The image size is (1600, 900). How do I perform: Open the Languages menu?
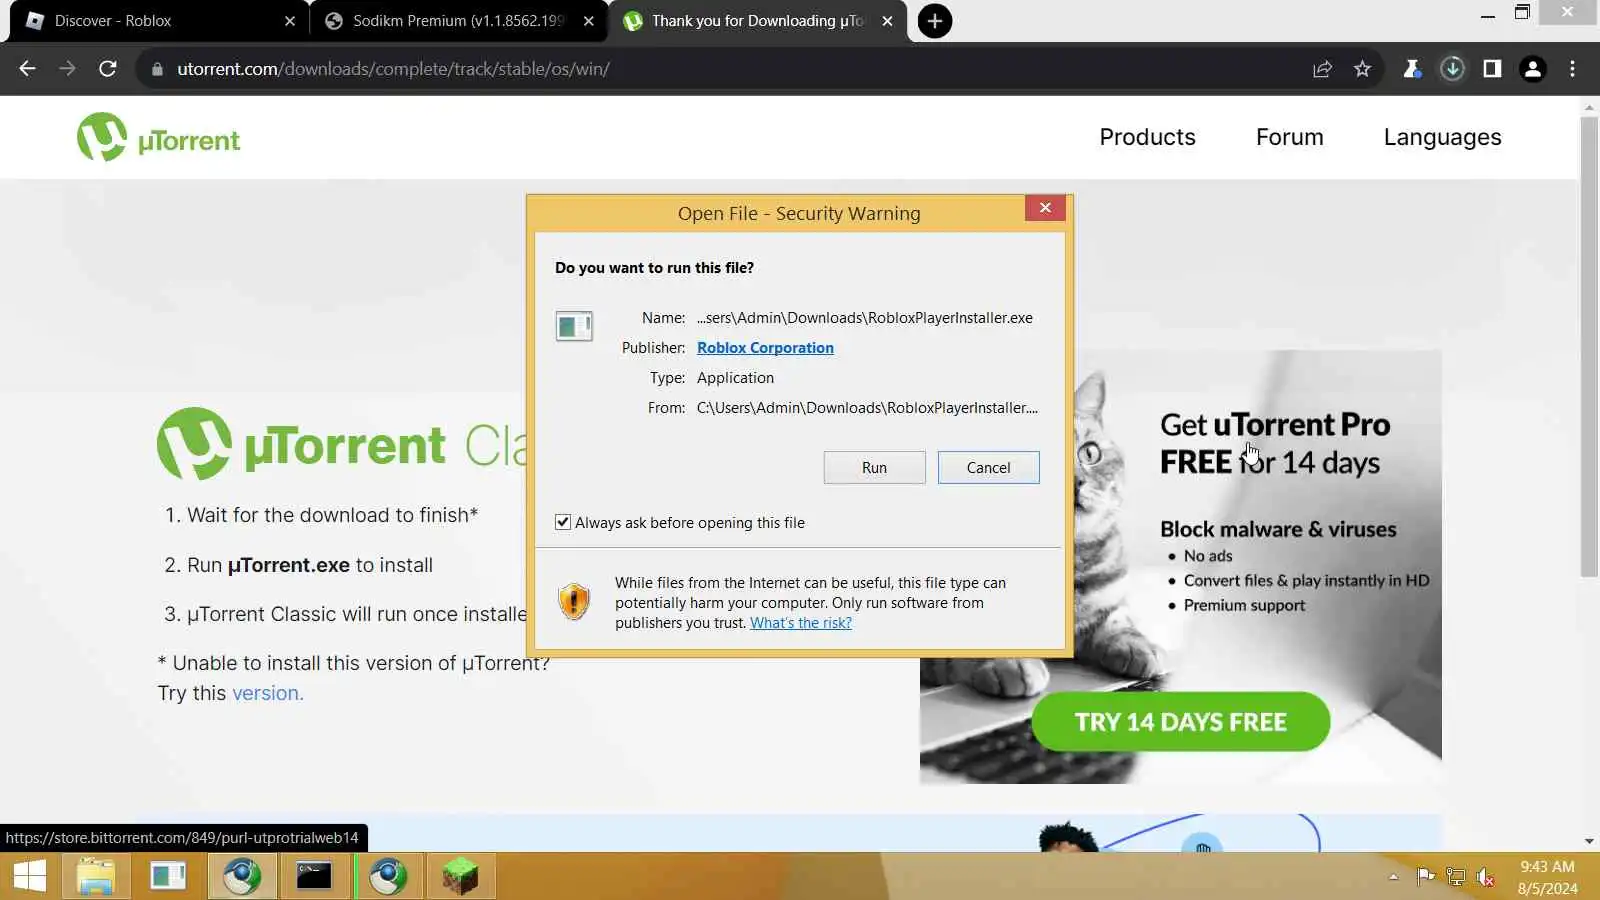click(x=1442, y=137)
